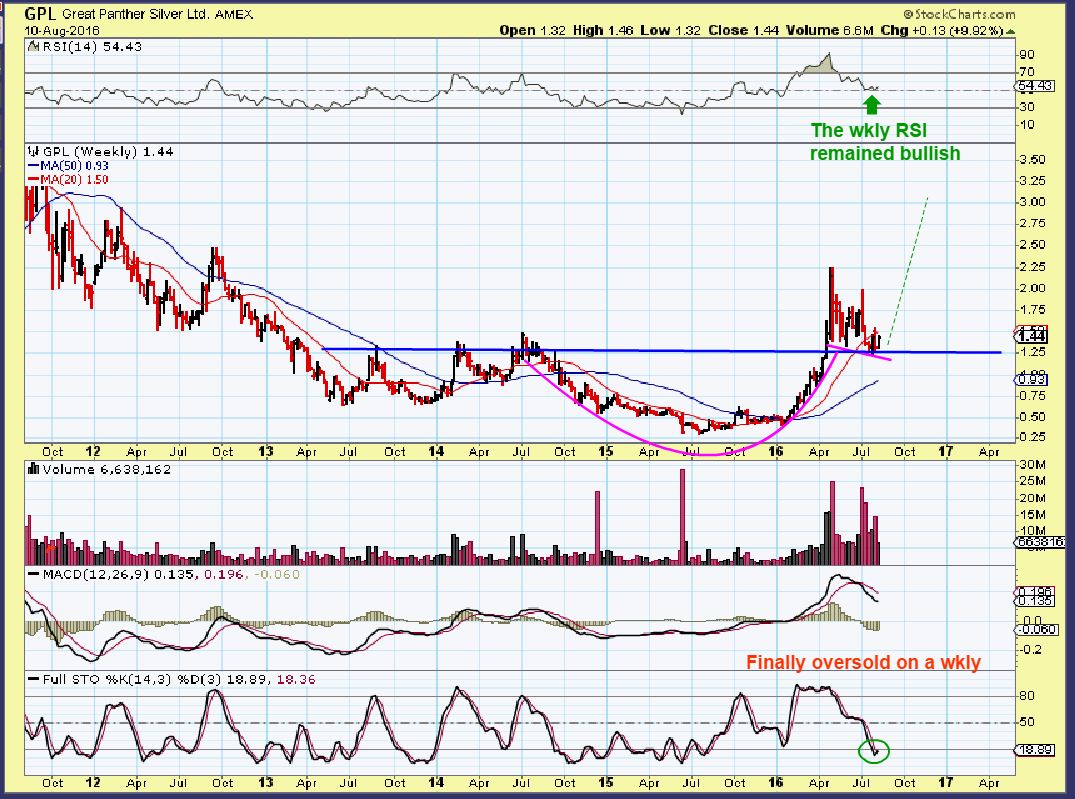
Task: Select the RSI(14) 54.43 indicator label
Action: (x=92, y=47)
